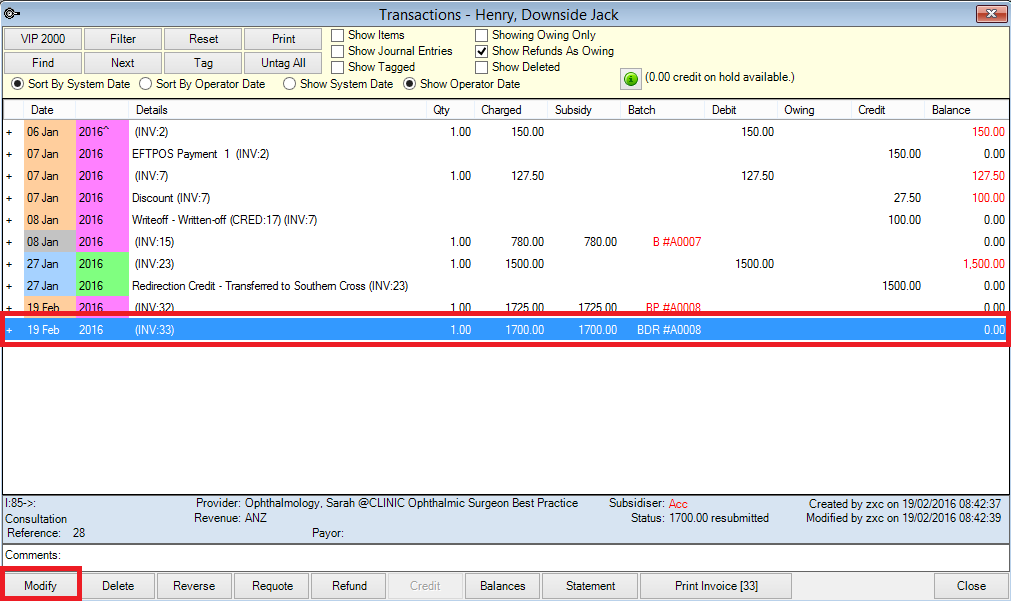Click batch reference B #A0007

click(676, 242)
